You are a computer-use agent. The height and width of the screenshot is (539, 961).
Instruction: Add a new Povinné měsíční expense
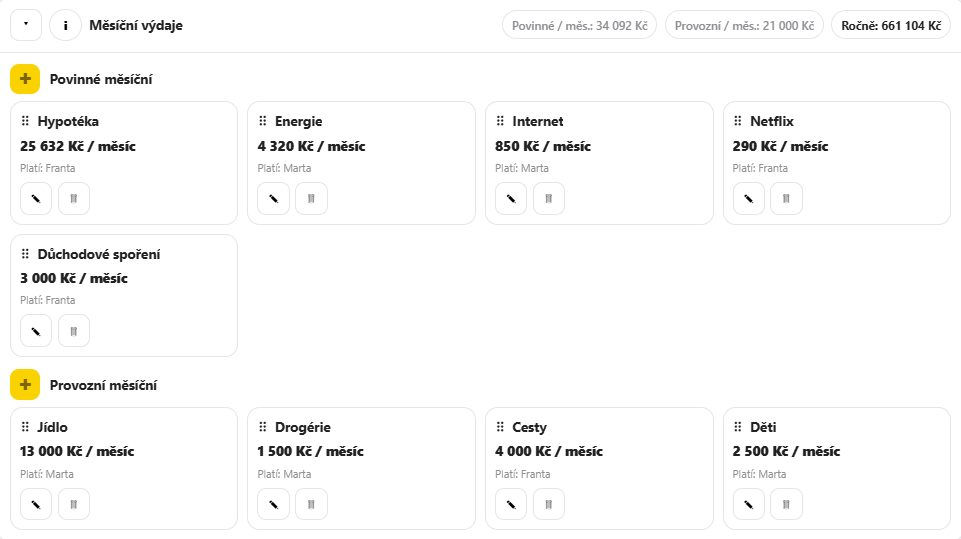25,79
